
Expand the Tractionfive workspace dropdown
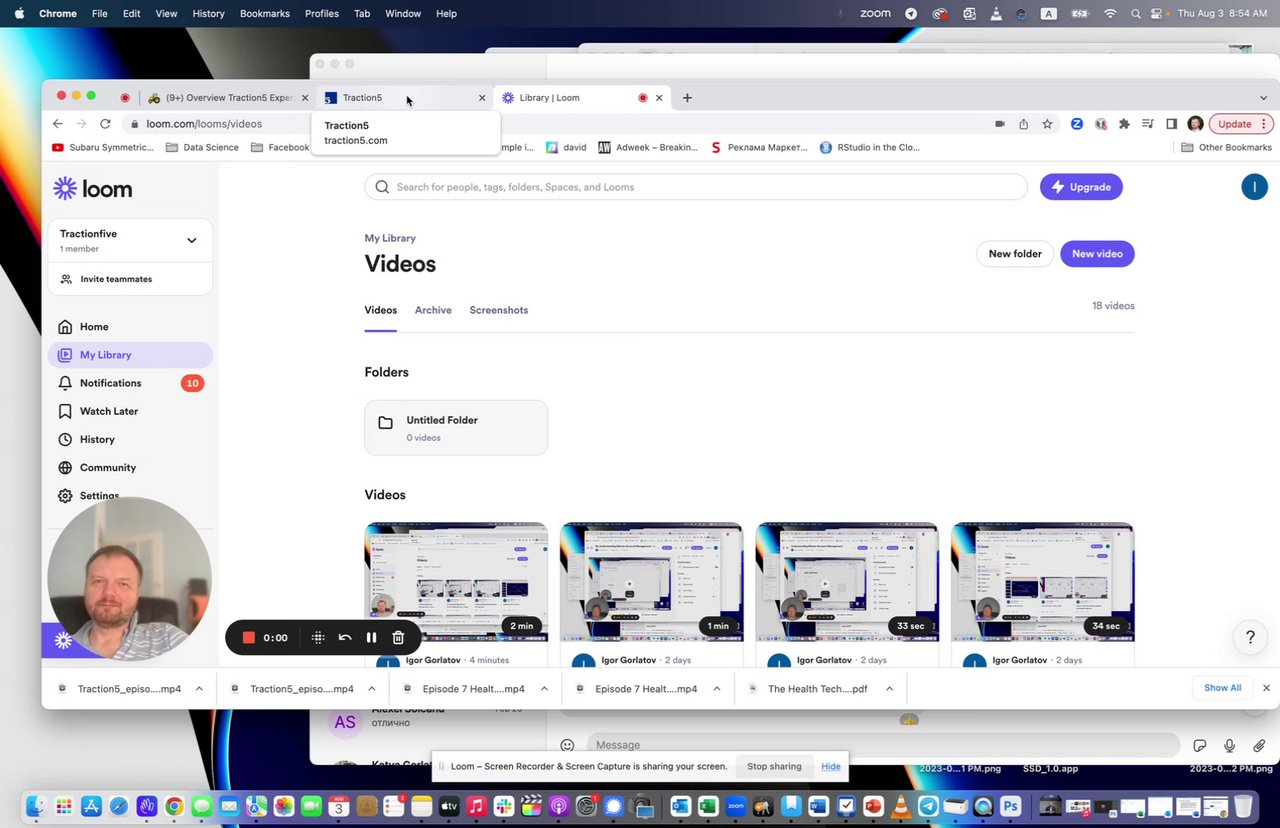coord(191,240)
